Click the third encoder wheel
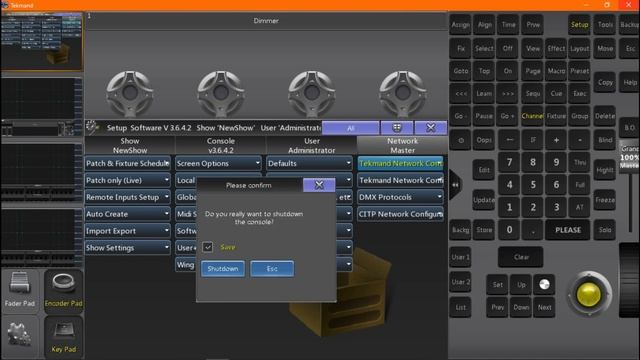 click(x=311, y=93)
